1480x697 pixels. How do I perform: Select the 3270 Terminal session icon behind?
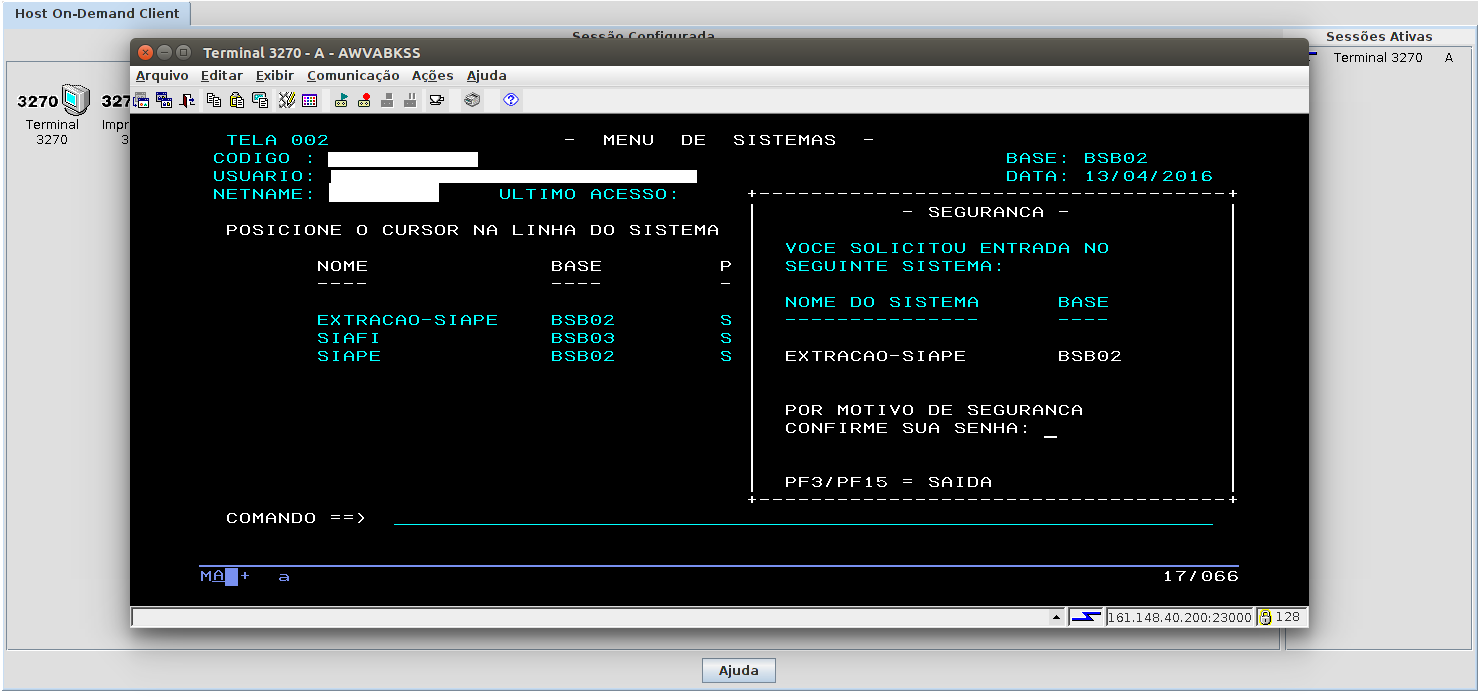(53, 116)
